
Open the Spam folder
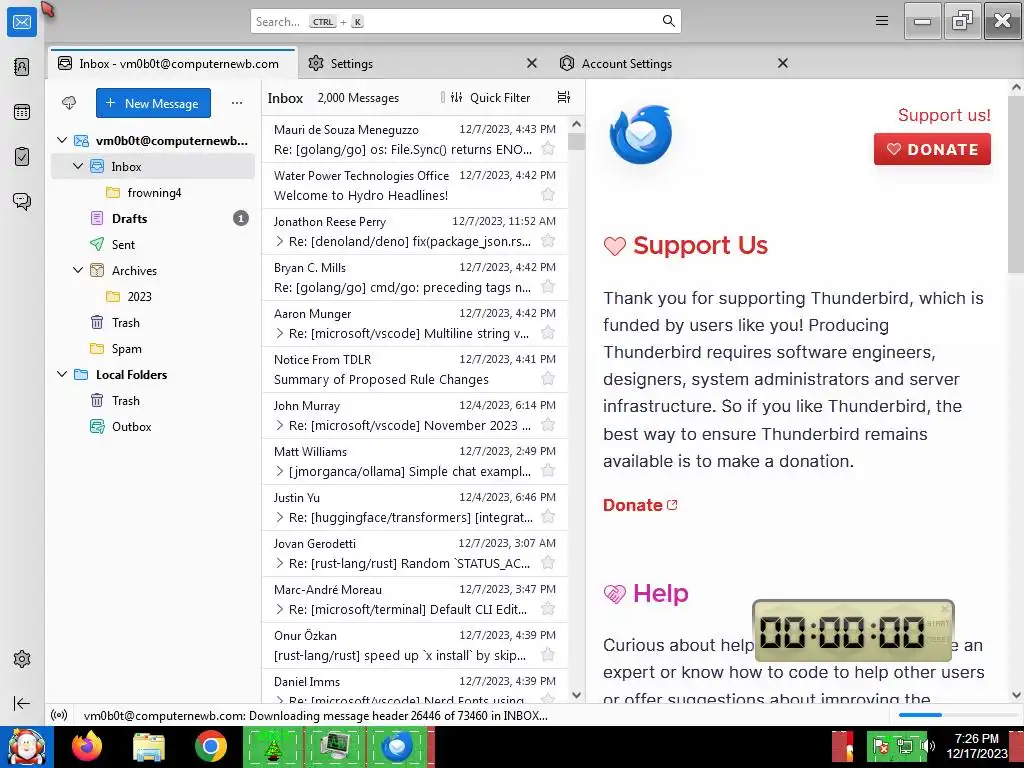tap(153, 349)
